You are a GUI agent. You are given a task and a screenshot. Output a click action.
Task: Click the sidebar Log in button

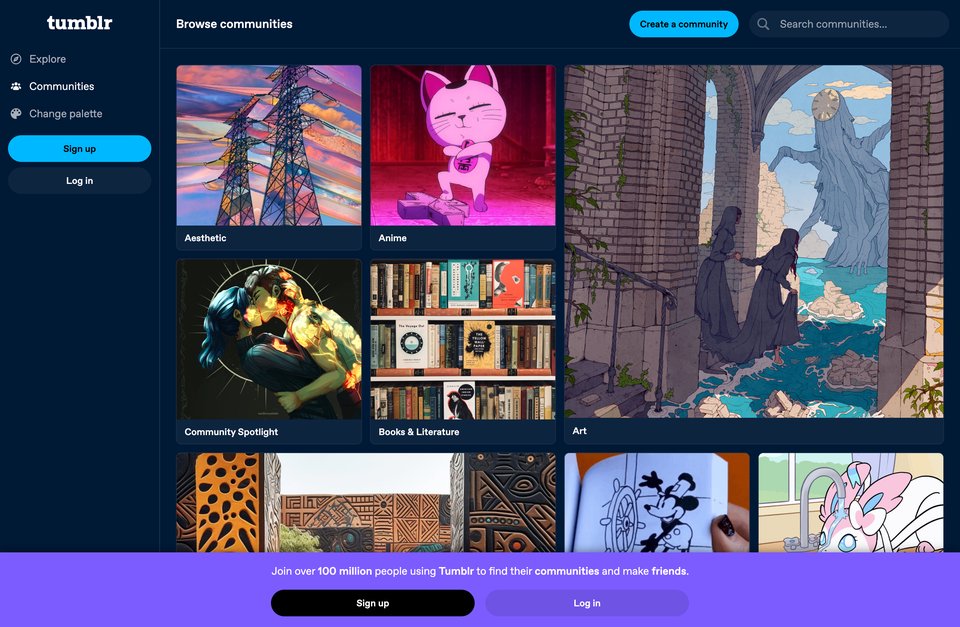click(80, 181)
